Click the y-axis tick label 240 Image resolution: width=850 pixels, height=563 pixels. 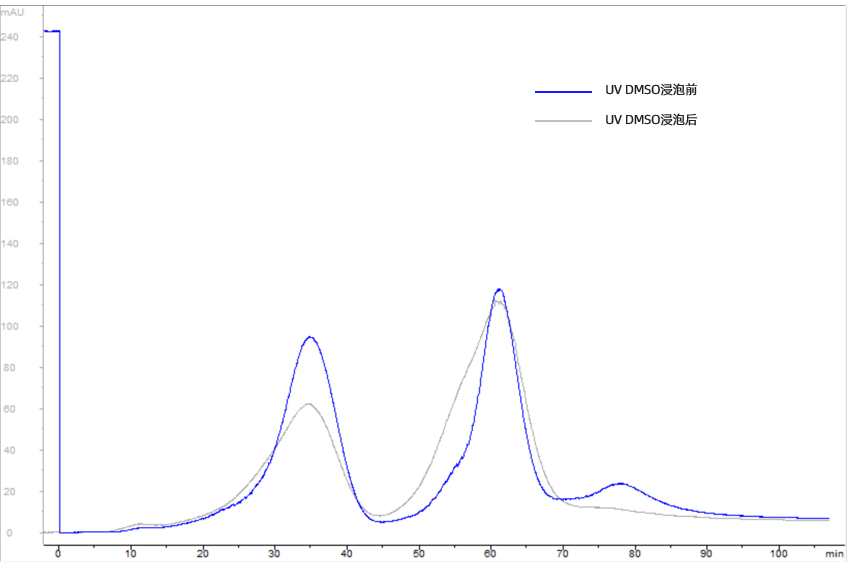tap(12, 37)
